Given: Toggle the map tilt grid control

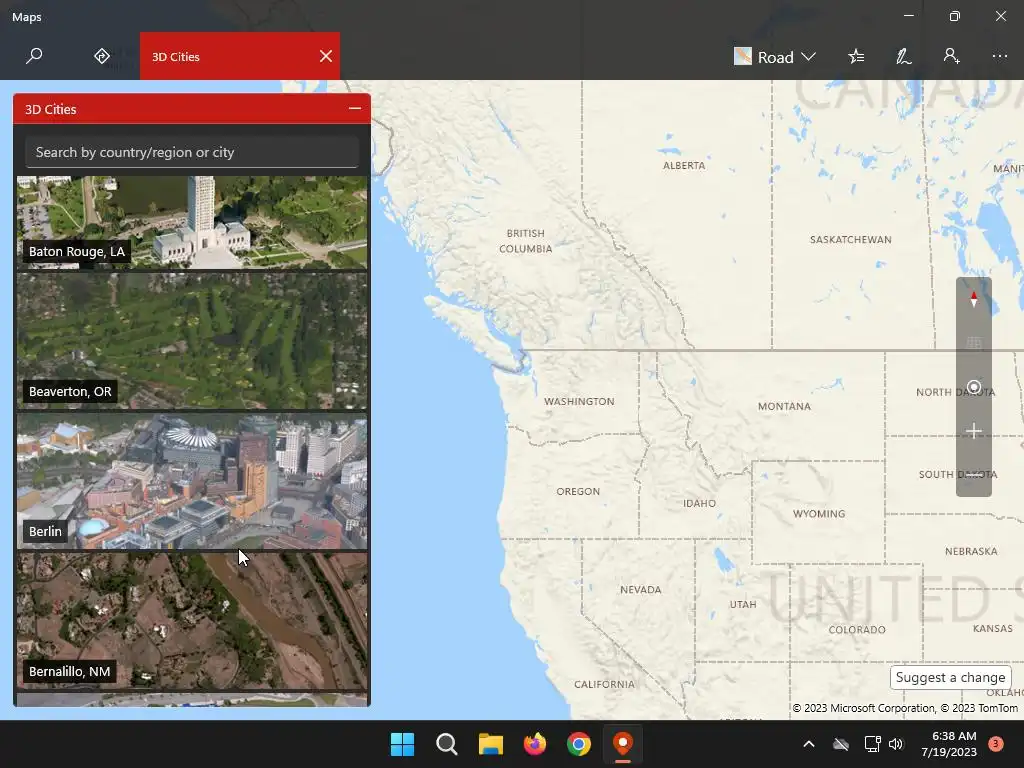Looking at the screenshot, I should click(974, 343).
